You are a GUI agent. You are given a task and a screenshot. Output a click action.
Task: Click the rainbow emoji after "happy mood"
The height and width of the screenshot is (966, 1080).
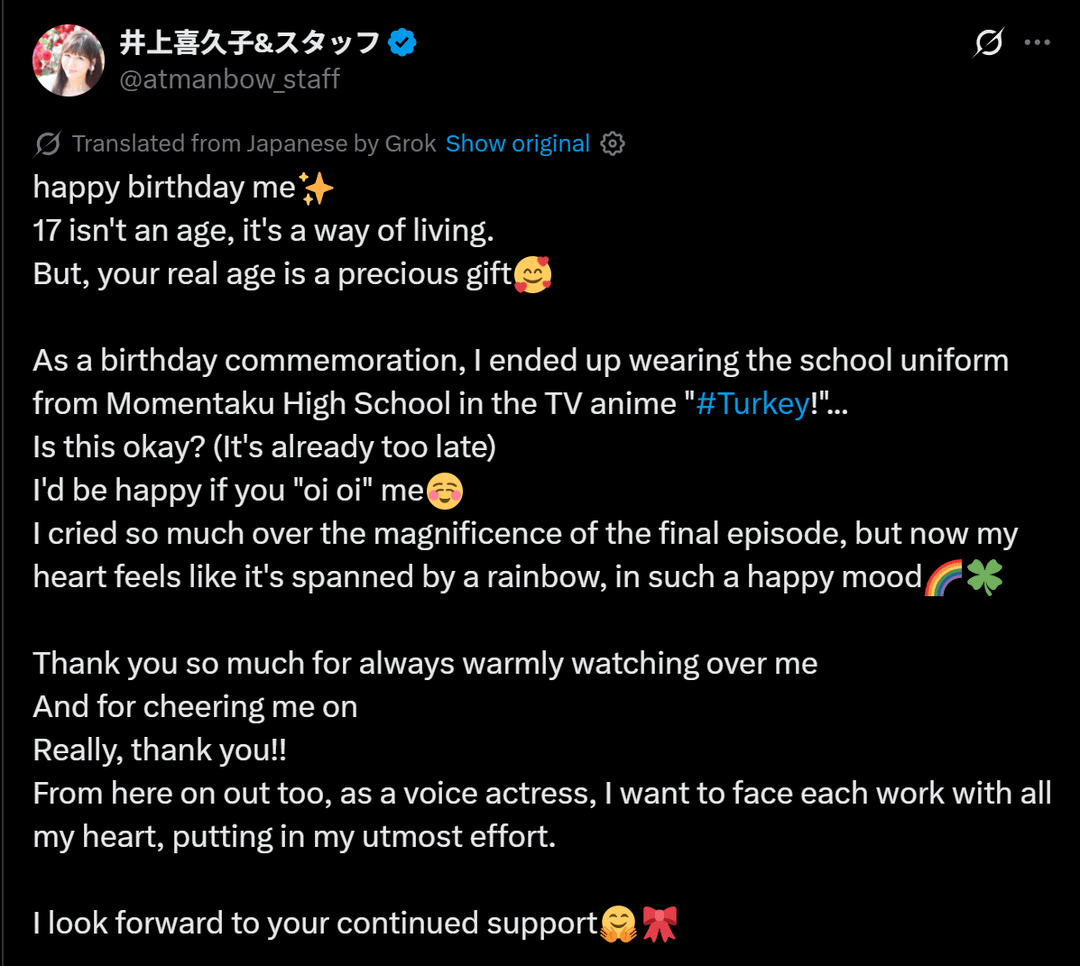click(x=942, y=577)
